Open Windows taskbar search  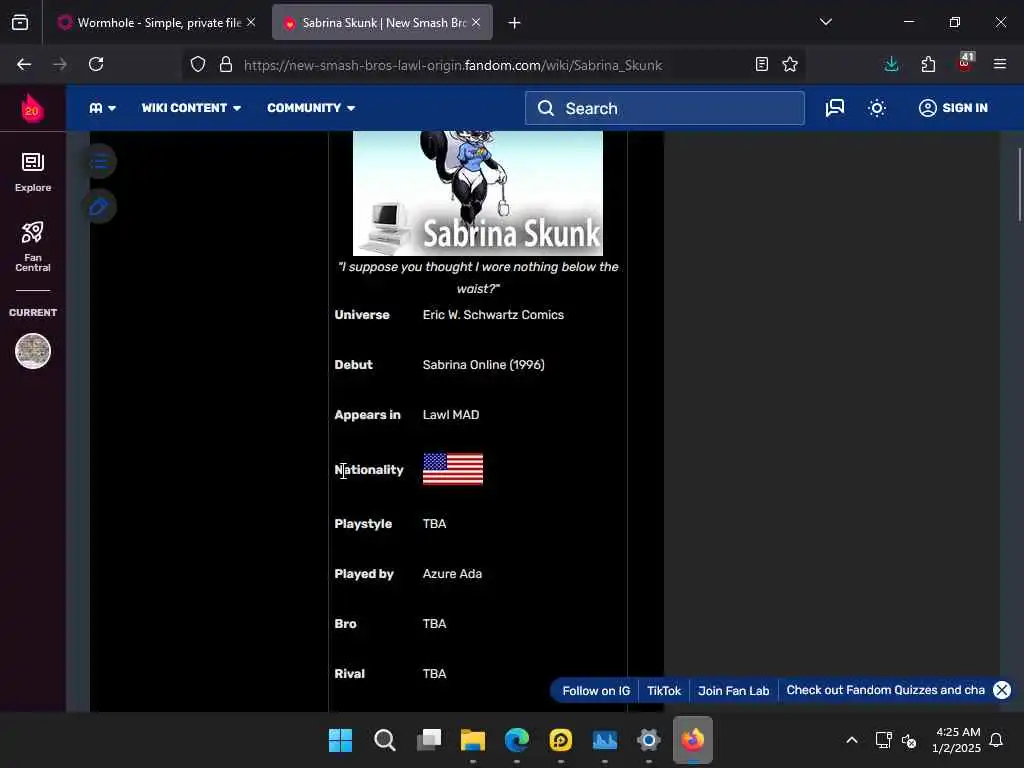(x=385, y=741)
